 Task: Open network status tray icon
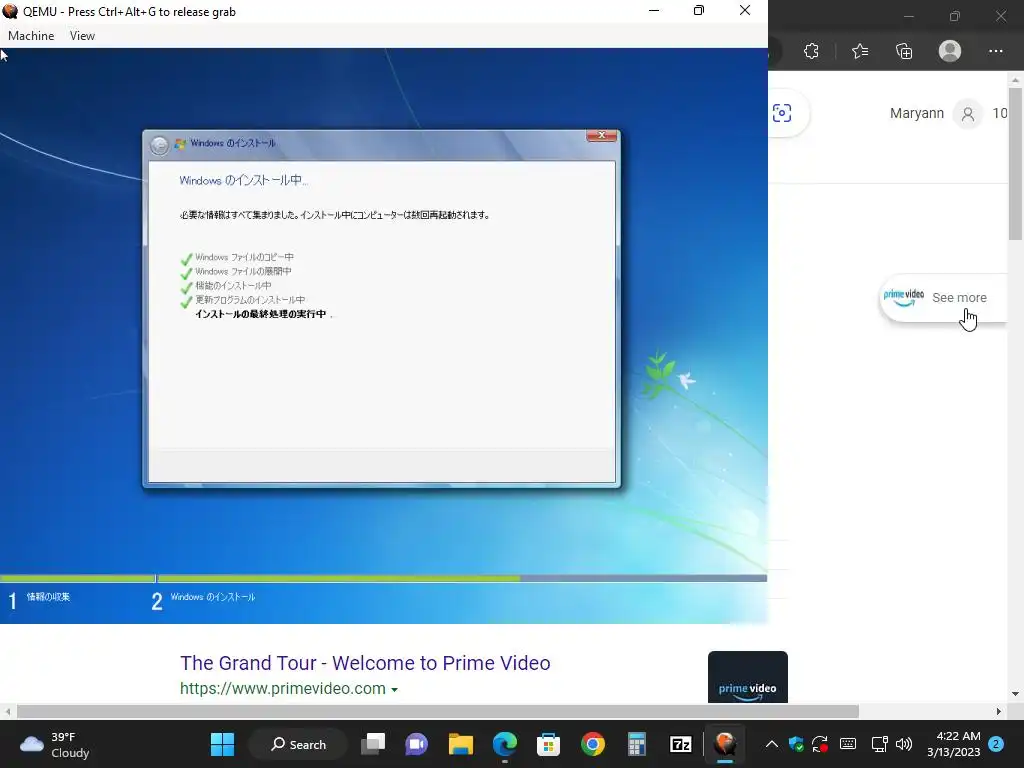pyautogui.click(x=879, y=744)
